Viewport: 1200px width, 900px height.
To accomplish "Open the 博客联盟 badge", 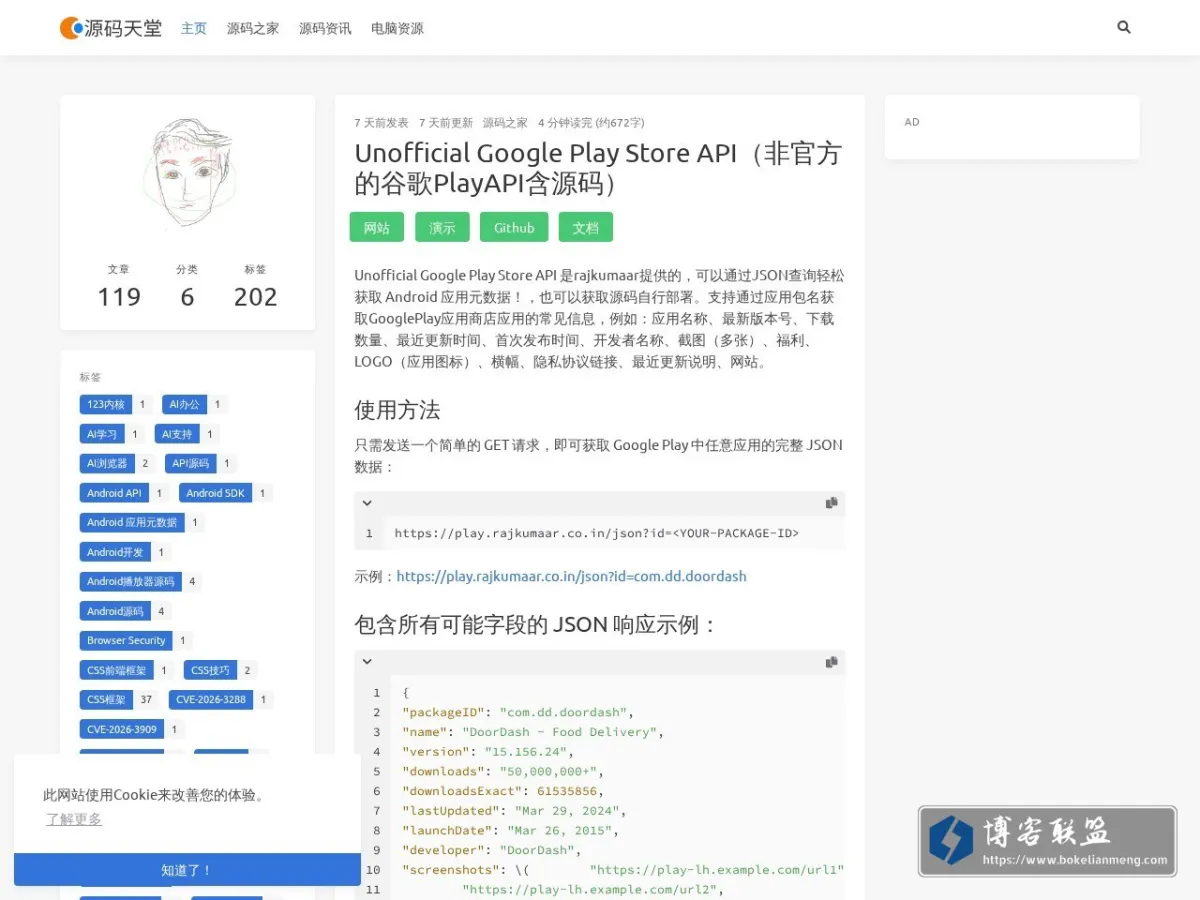I will [1048, 842].
